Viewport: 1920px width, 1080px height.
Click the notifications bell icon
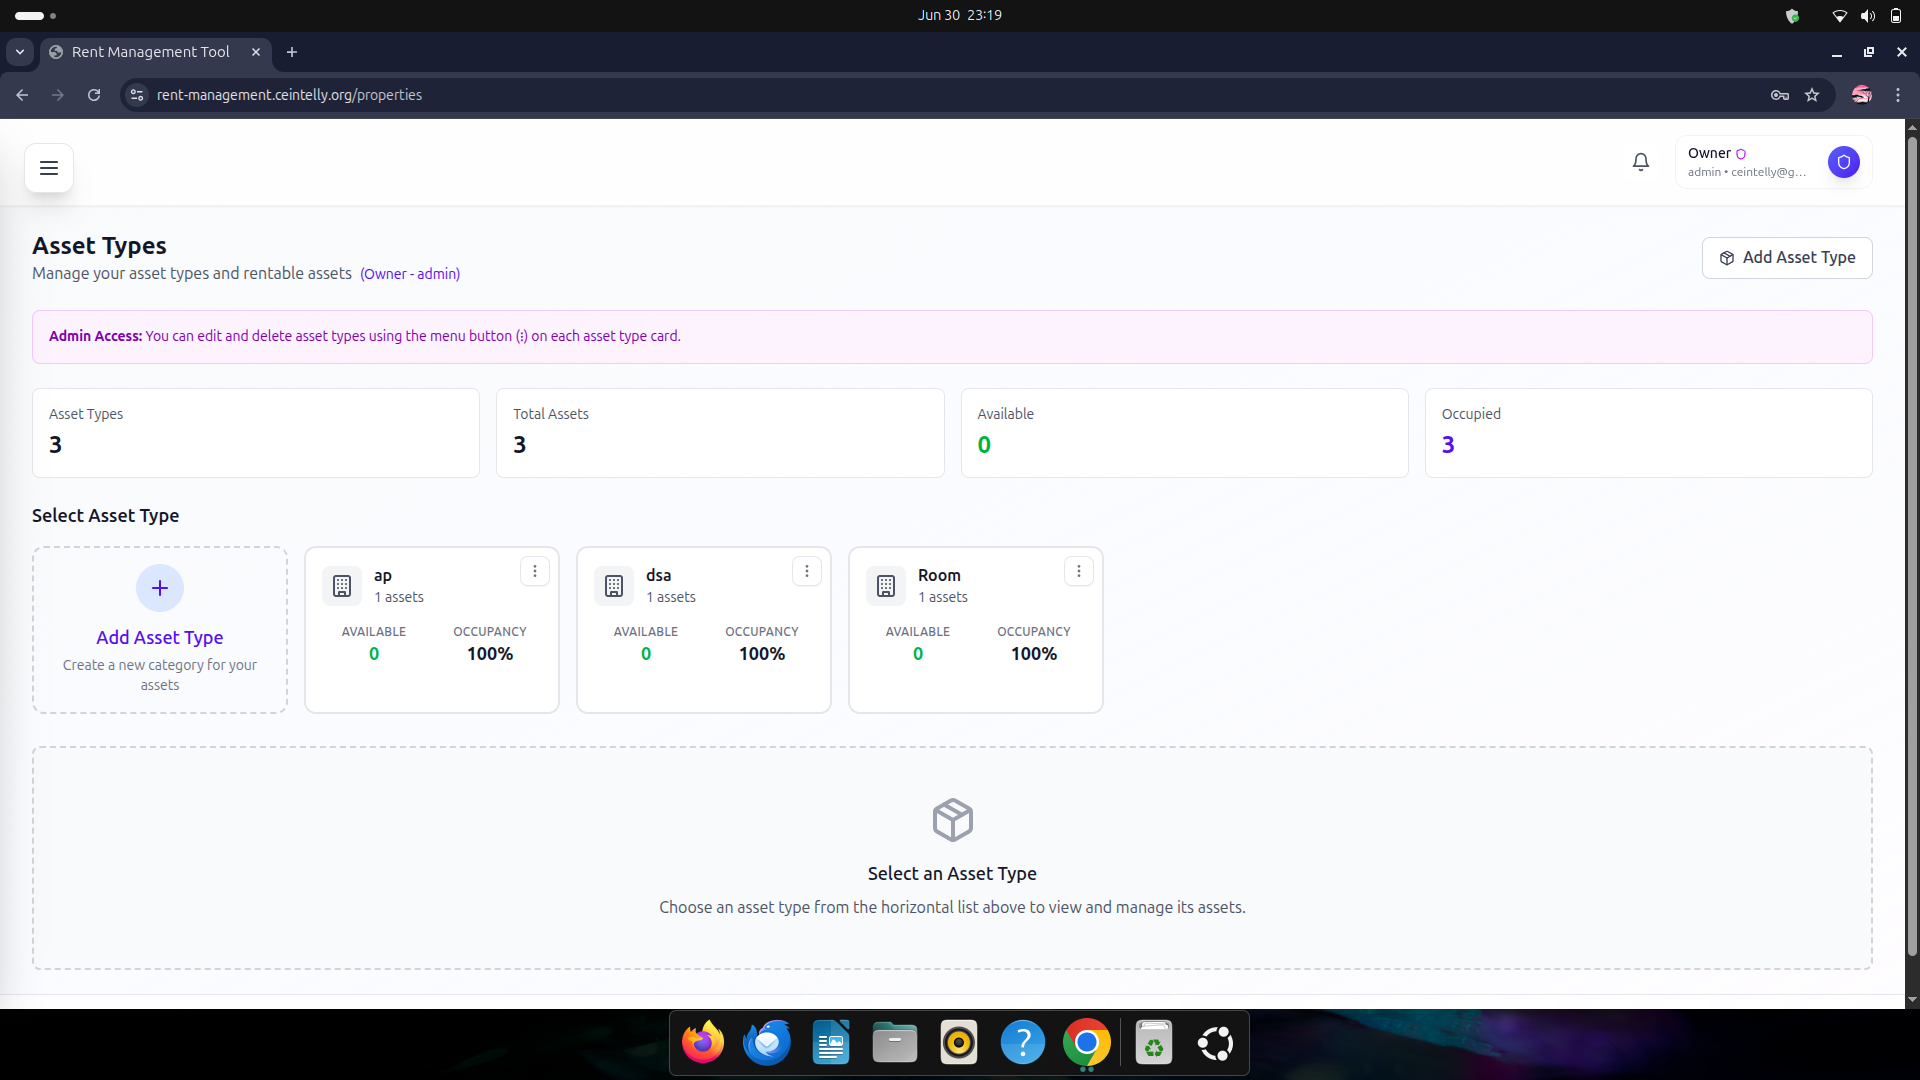(x=1641, y=162)
